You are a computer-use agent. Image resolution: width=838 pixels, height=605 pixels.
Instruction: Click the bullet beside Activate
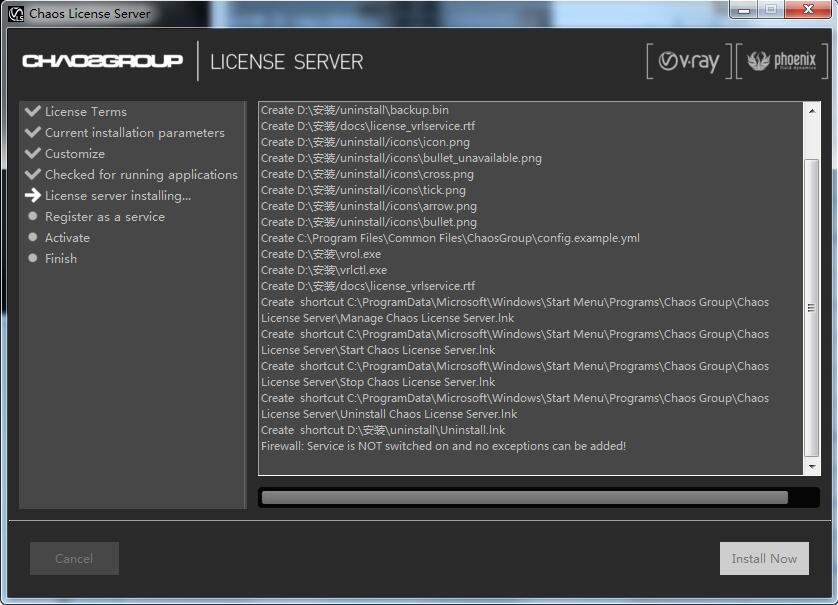(x=33, y=237)
